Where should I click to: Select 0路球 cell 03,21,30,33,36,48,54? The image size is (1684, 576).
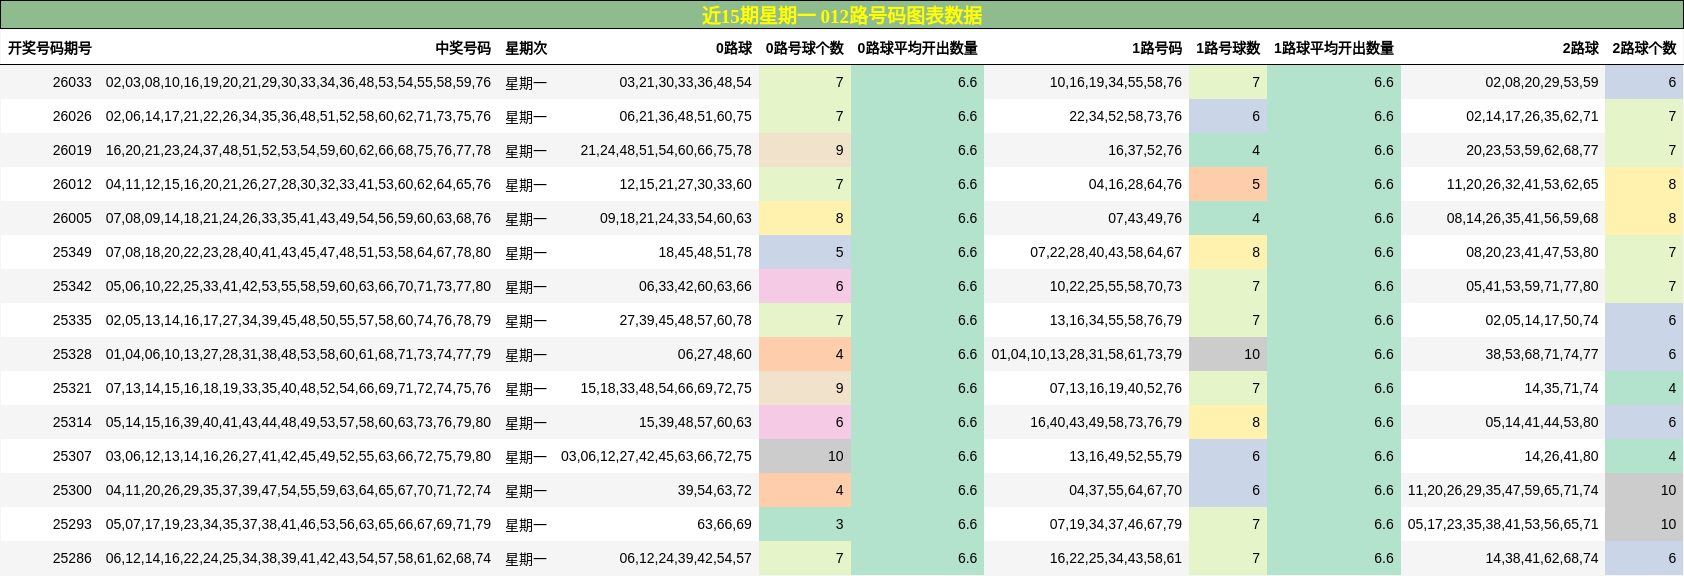pos(685,82)
